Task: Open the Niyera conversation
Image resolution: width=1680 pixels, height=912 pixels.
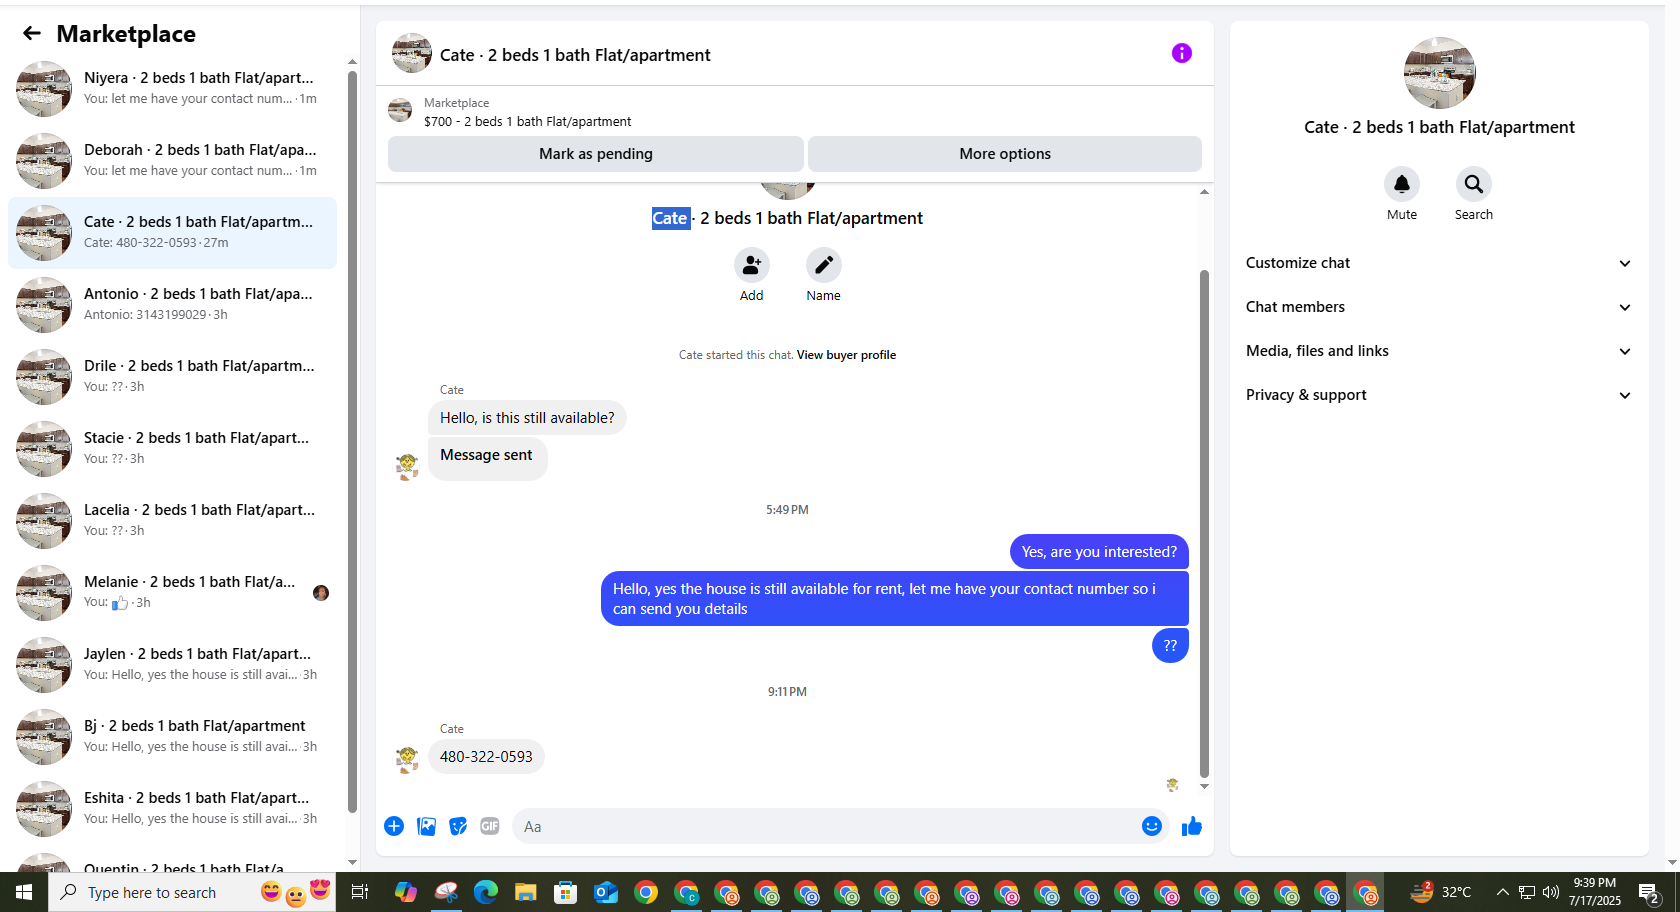Action: click(x=172, y=89)
